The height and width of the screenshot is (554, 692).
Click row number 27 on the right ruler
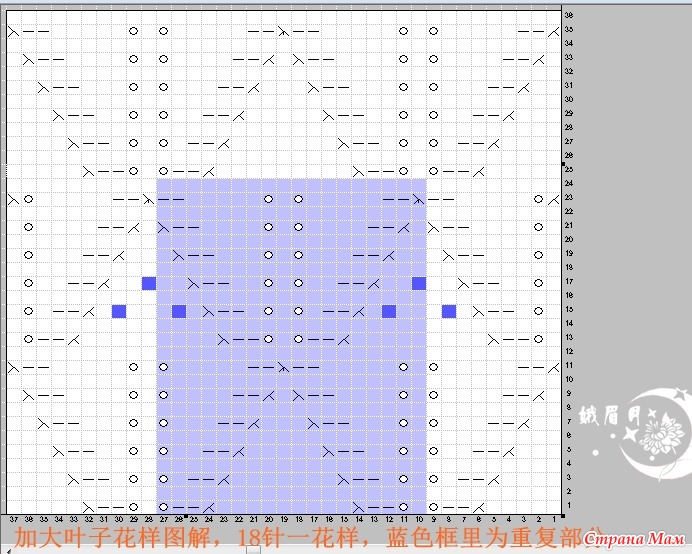(x=569, y=141)
